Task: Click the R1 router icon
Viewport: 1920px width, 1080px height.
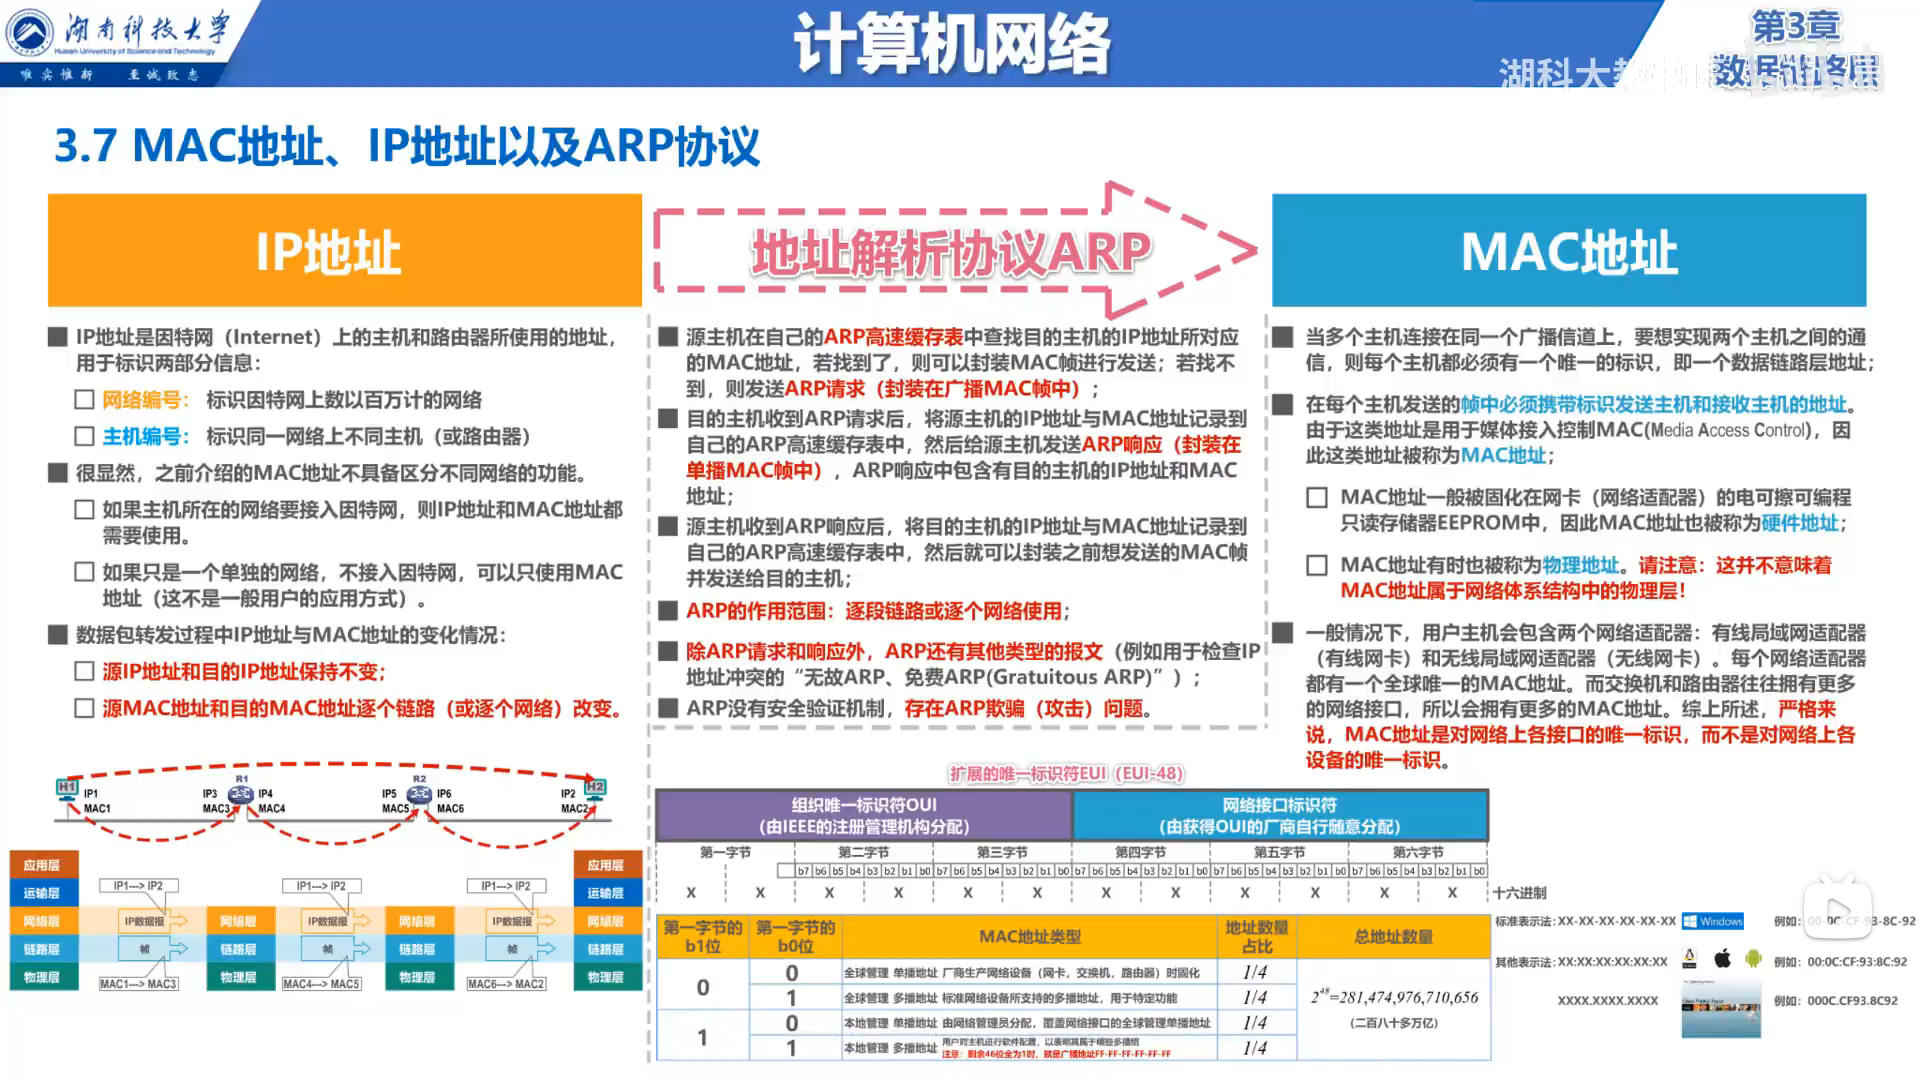Action: 241,796
